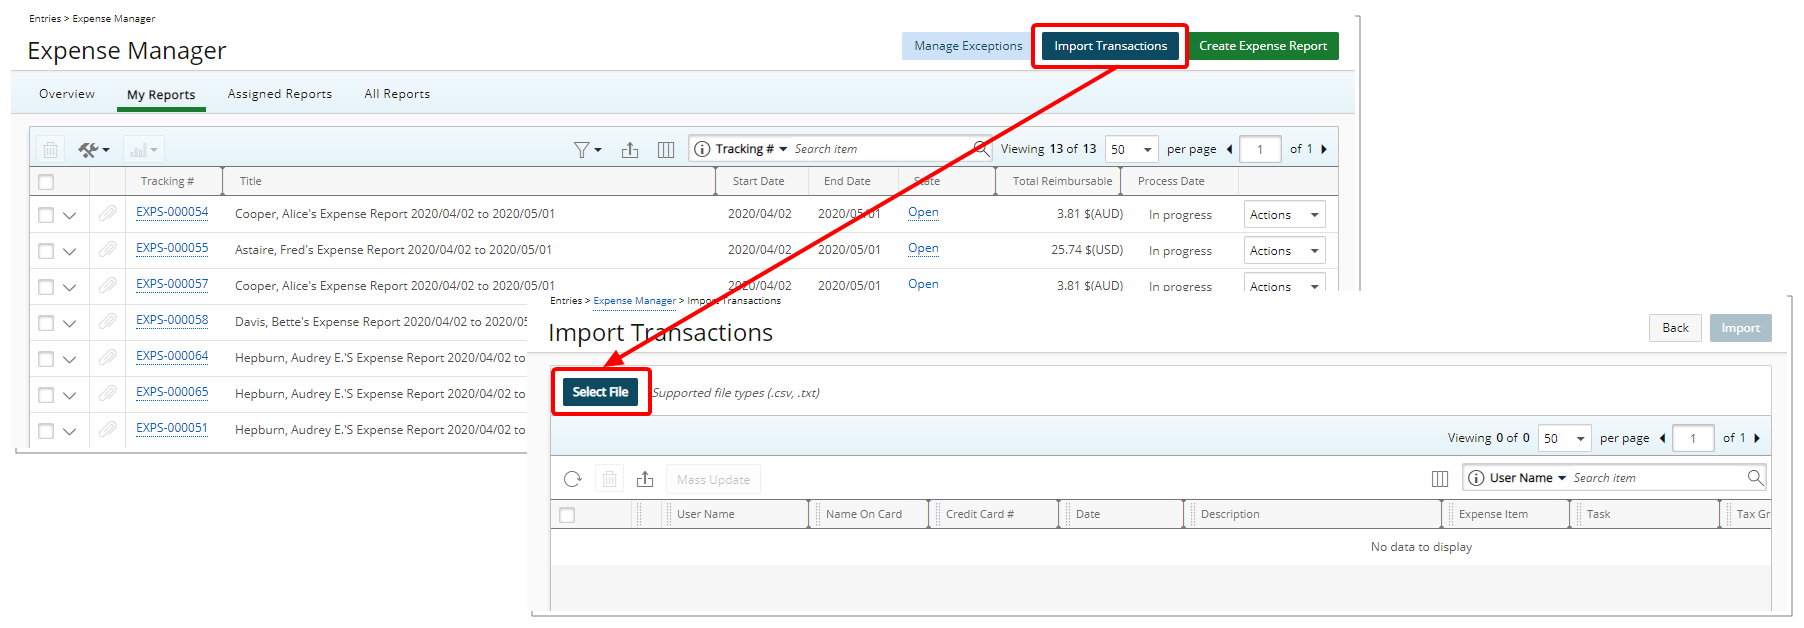Screen dimensions: 1804x628
Task: Open Actions dropdown for EXPS-000055 row
Action: [1284, 251]
